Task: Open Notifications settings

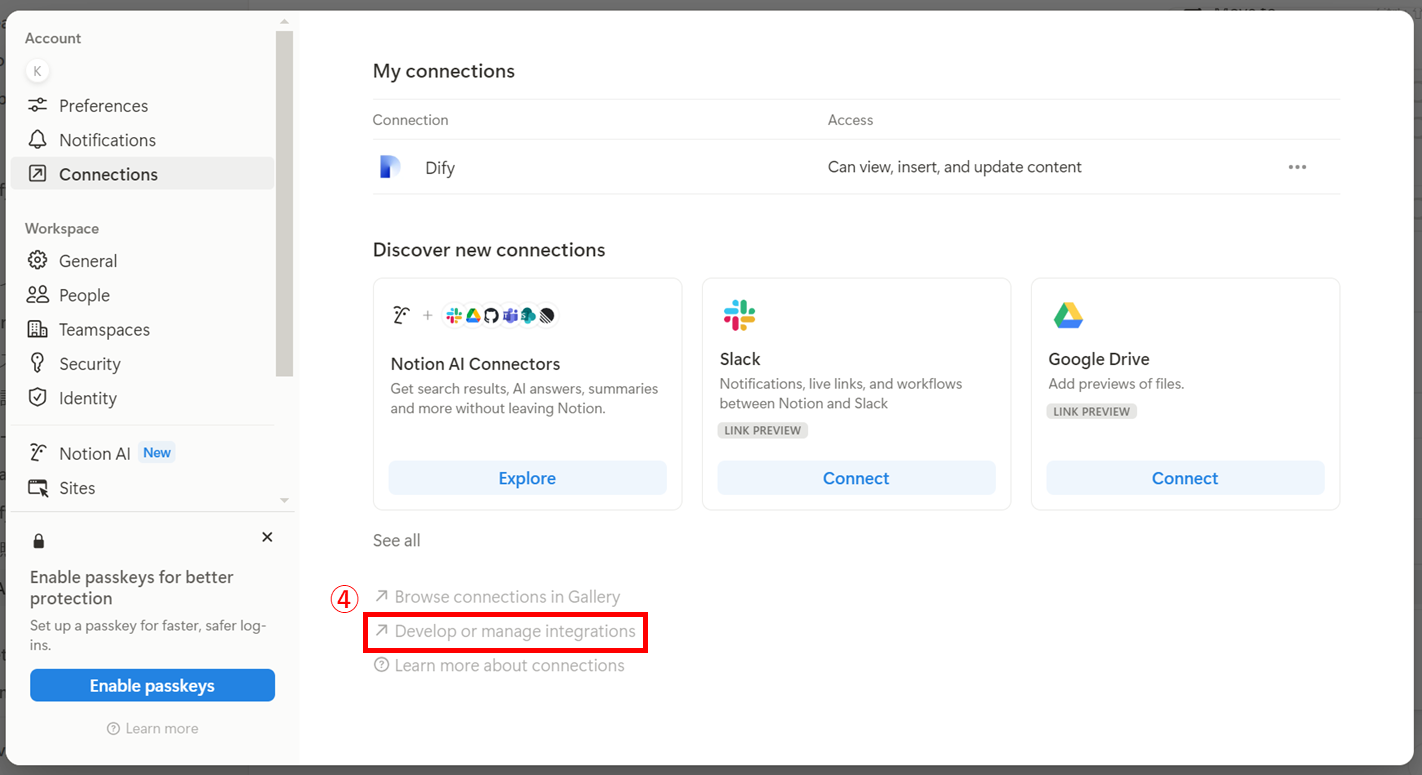Action: click(x=107, y=140)
